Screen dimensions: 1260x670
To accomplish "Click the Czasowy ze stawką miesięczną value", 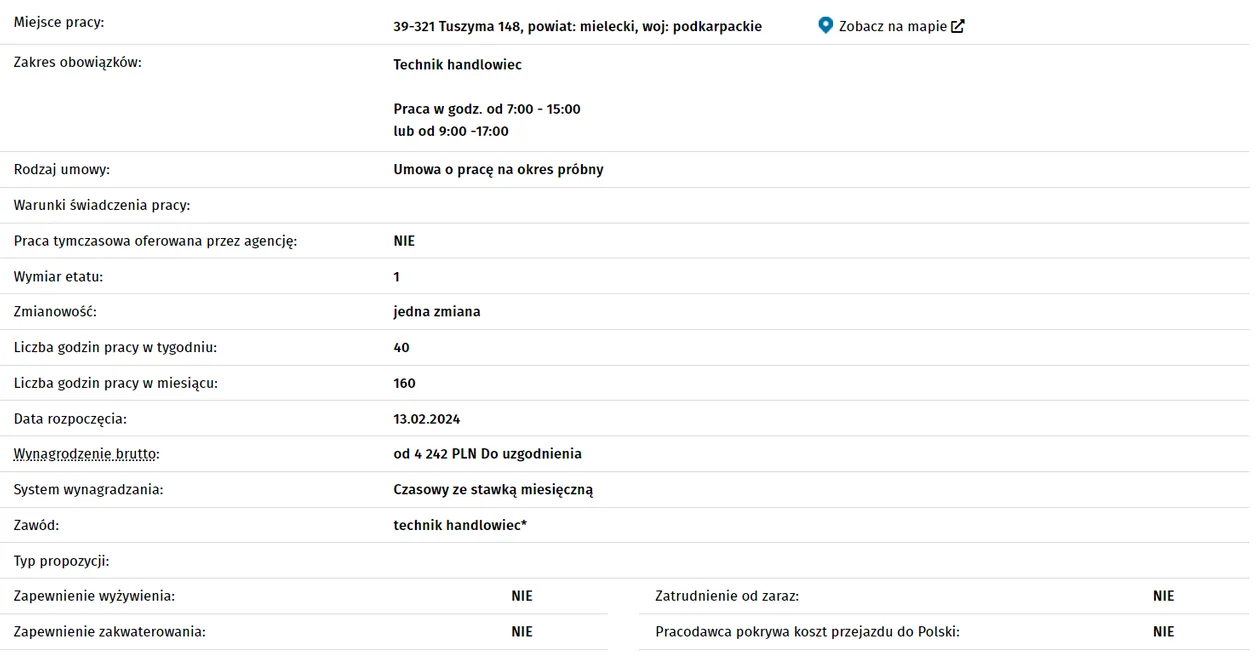I will pyautogui.click(x=494, y=490).
